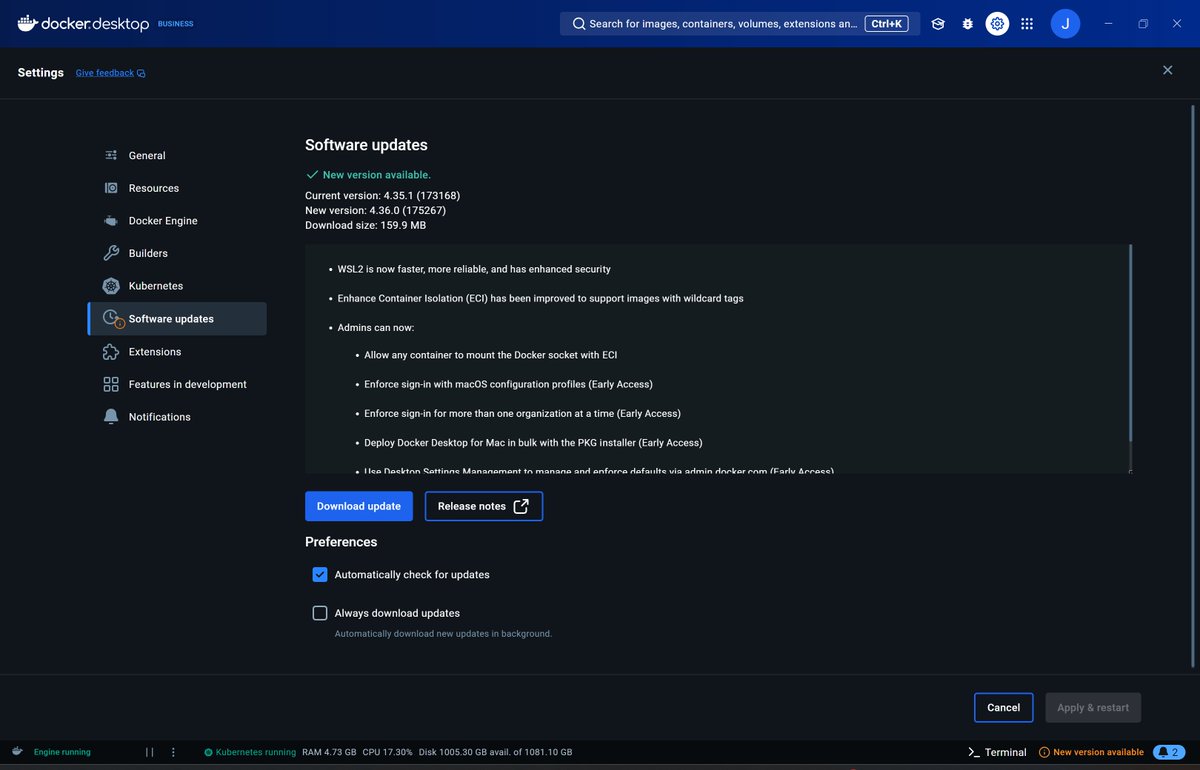Click the Cancel button
The image size is (1200, 770).
pyautogui.click(x=1003, y=707)
